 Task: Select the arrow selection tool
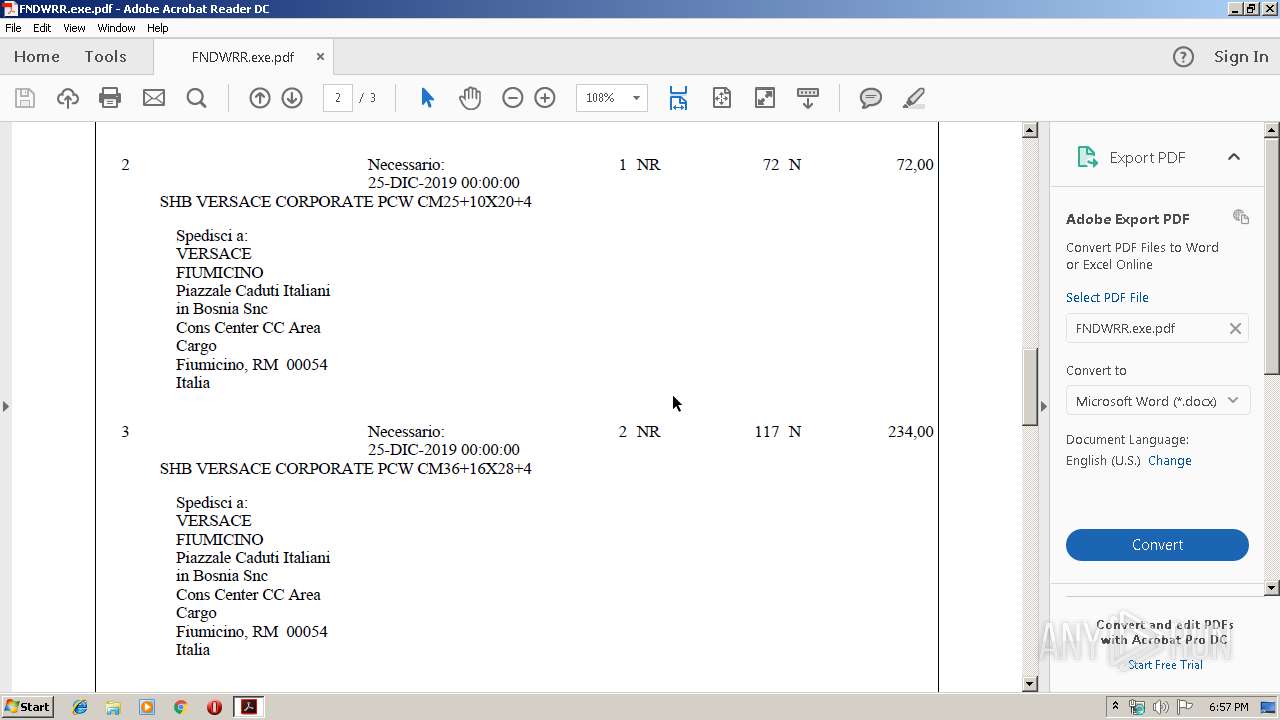click(428, 98)
